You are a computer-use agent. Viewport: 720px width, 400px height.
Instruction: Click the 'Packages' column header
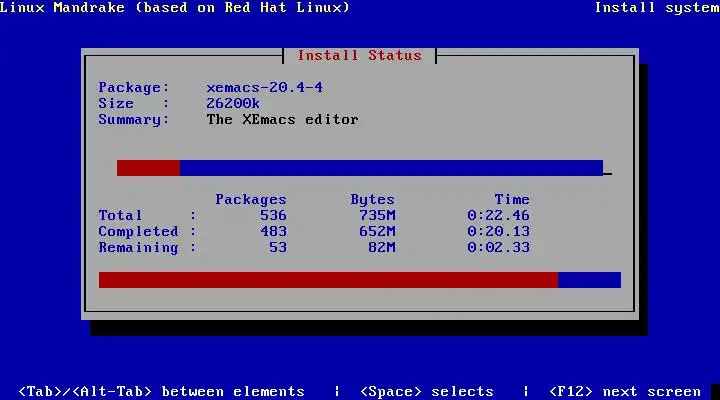click(251, 199)
